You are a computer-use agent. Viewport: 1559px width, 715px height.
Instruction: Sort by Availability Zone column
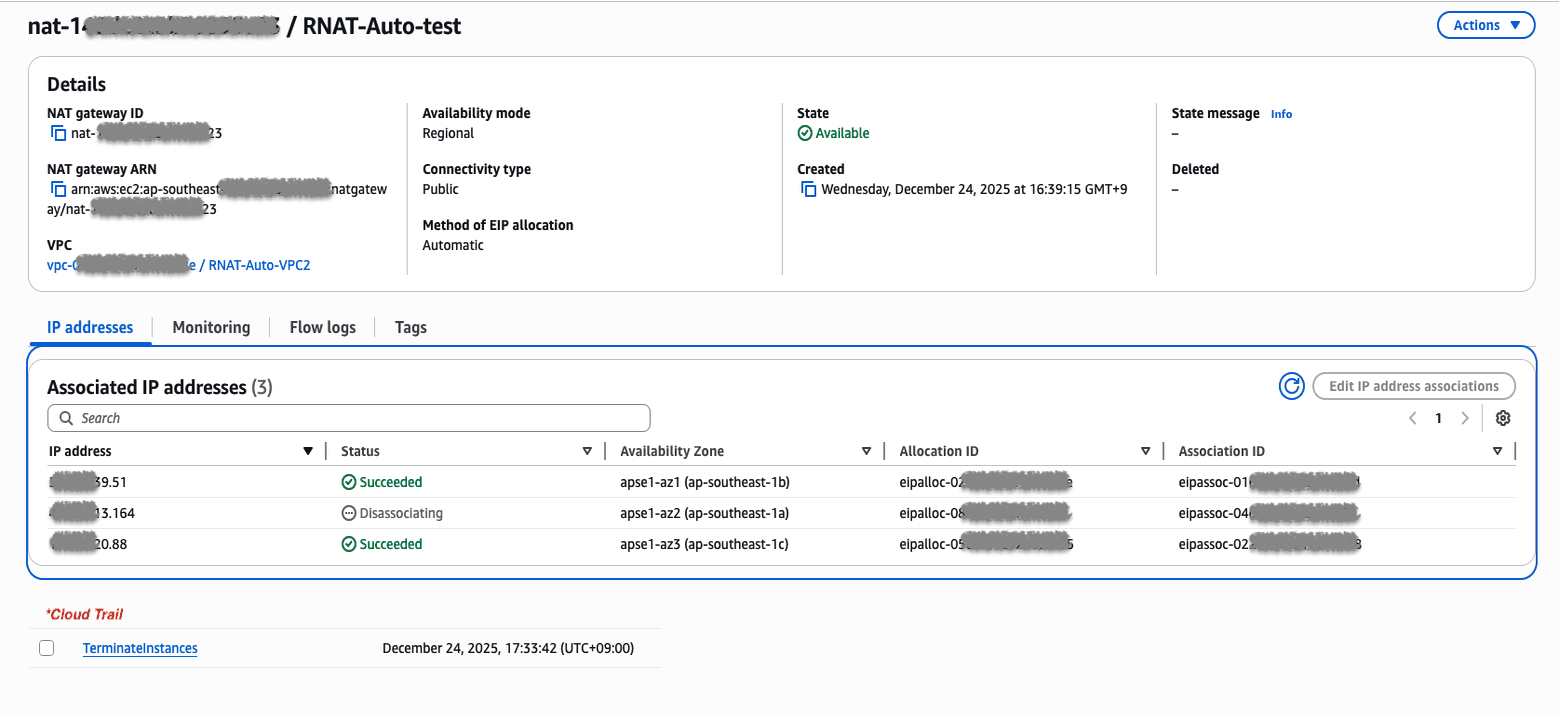click(x=866, y=451)
